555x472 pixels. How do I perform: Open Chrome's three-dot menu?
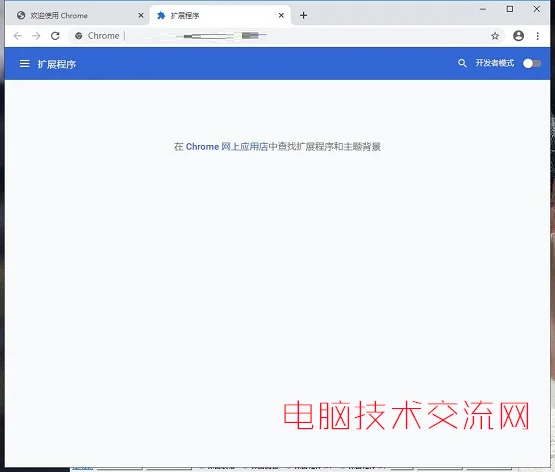pyautogui.click(x=537, y=36)
